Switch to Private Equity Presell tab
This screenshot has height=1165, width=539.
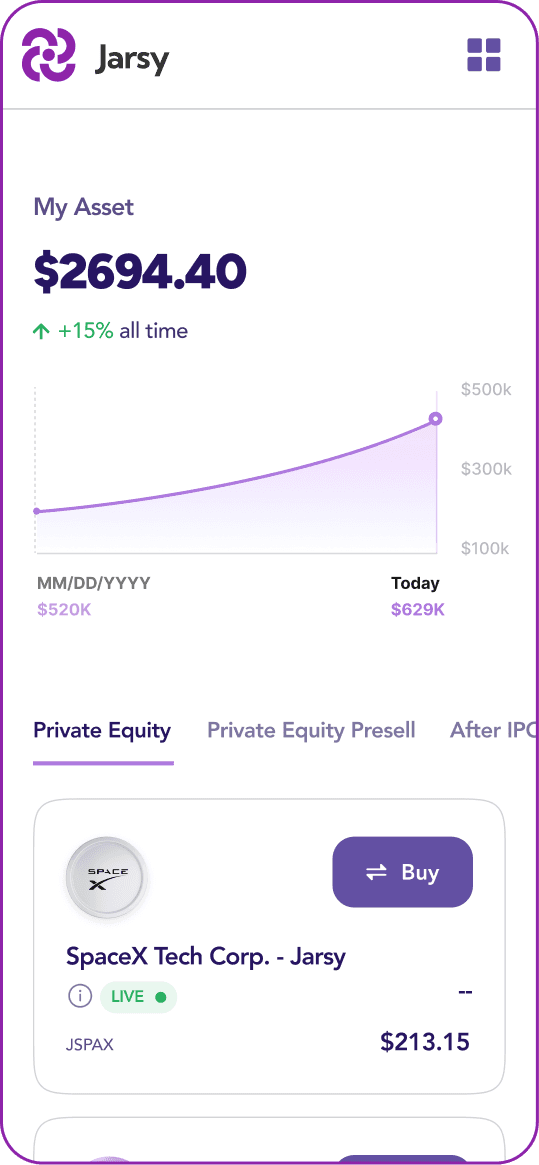tap(311, 730)
